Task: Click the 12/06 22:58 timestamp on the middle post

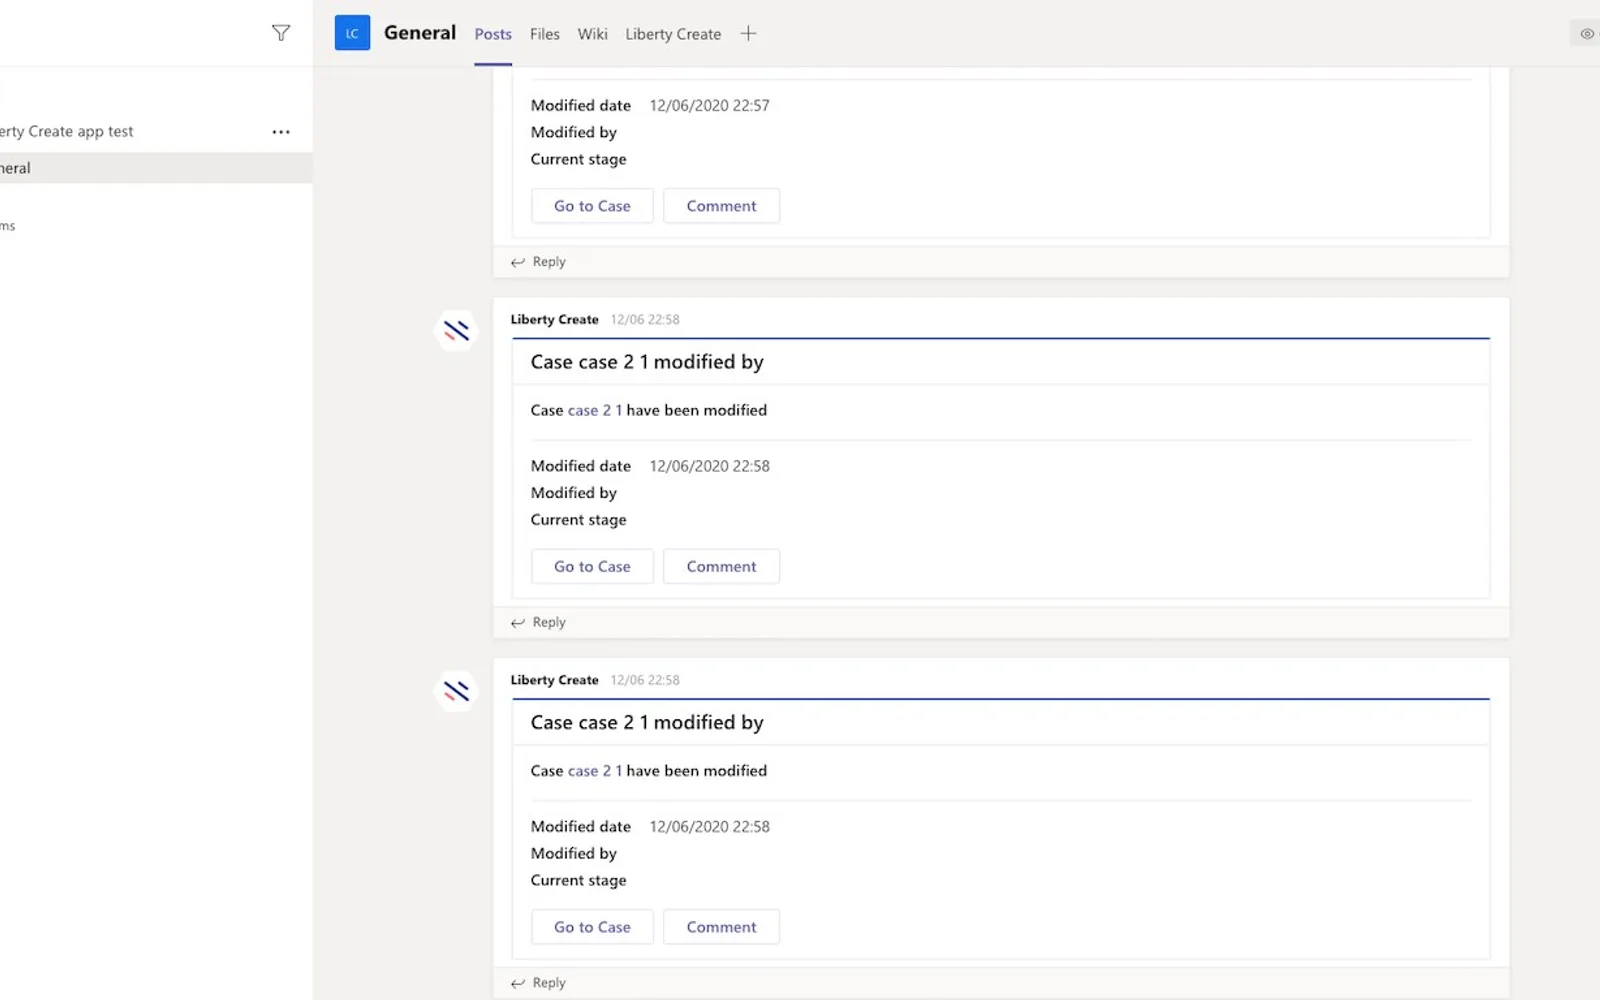Action: tap(645, 320)
